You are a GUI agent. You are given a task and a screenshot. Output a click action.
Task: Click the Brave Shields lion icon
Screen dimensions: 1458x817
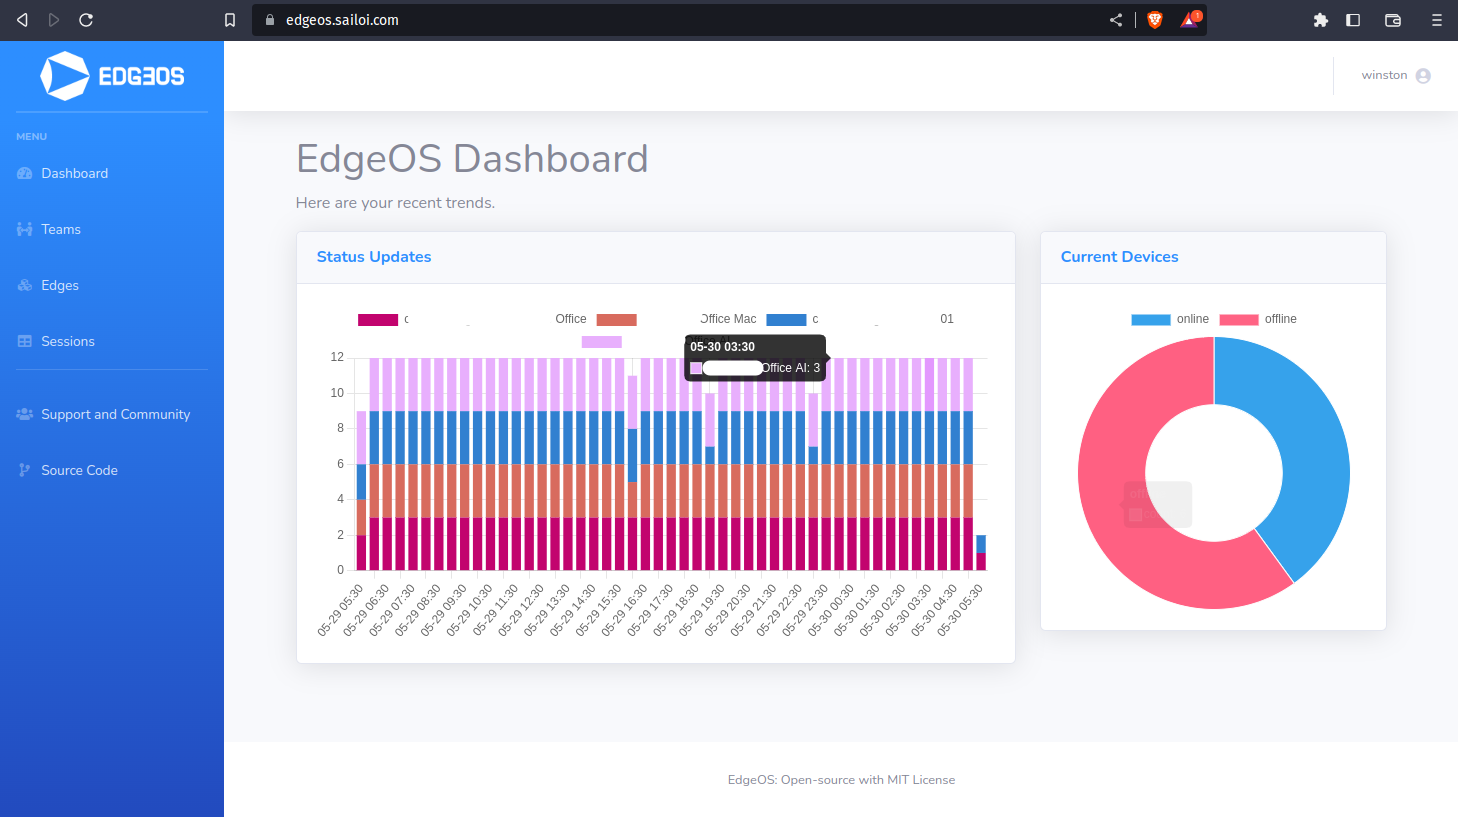(1154, 19)
